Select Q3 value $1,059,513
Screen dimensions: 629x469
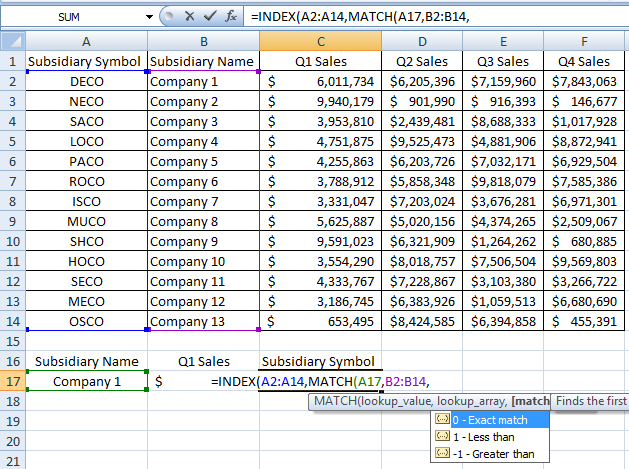pyautogui.click(x=503, y=301)
